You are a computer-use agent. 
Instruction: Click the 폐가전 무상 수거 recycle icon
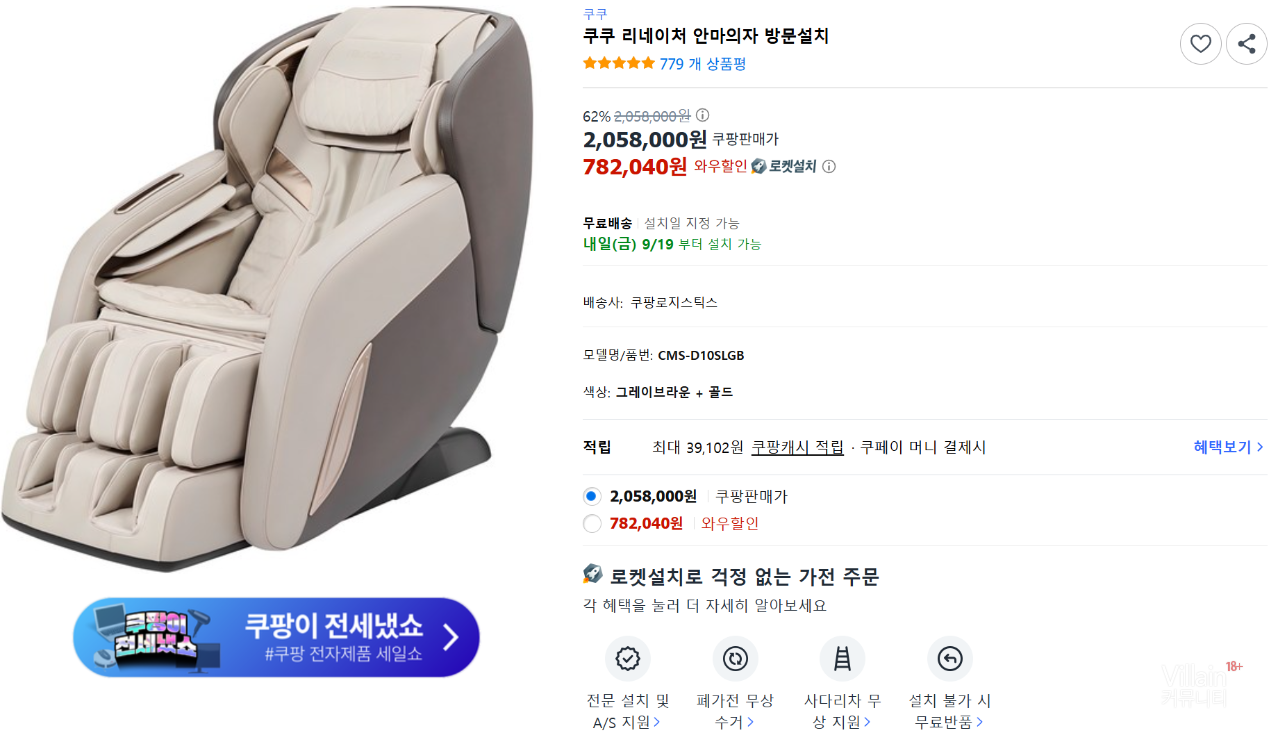point(735,659)
